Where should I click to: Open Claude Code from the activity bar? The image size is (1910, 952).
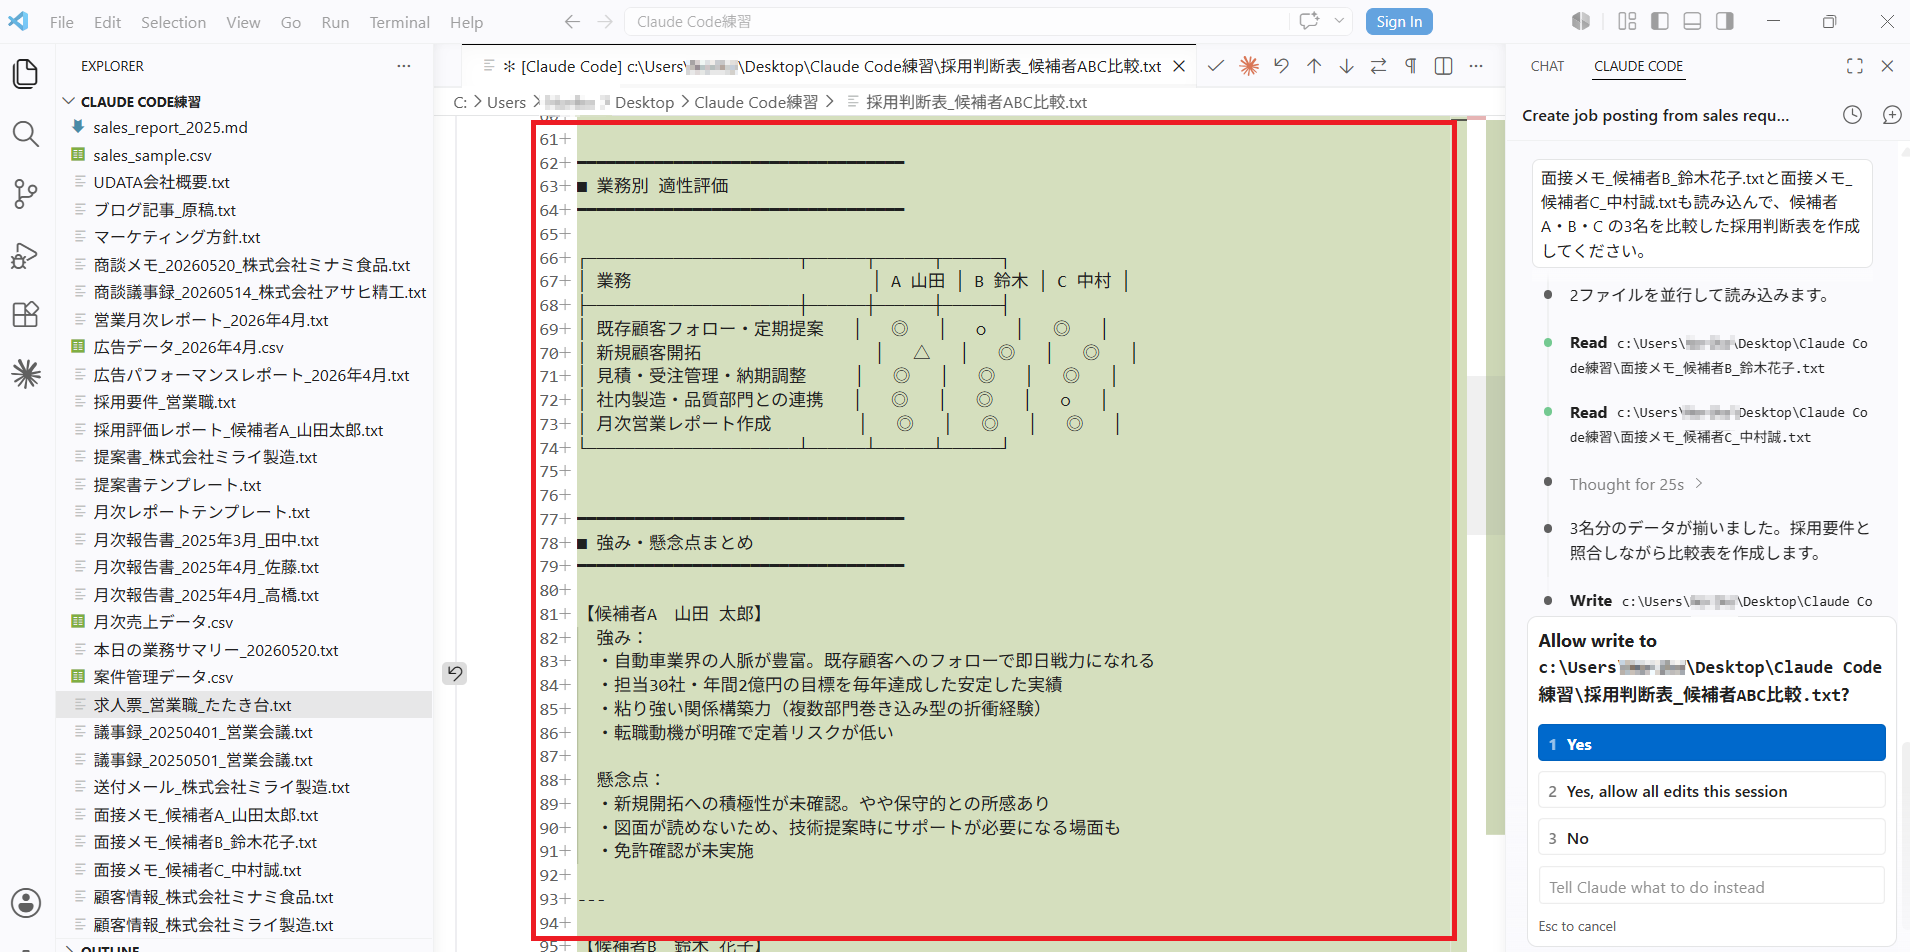tap(26, 374)
